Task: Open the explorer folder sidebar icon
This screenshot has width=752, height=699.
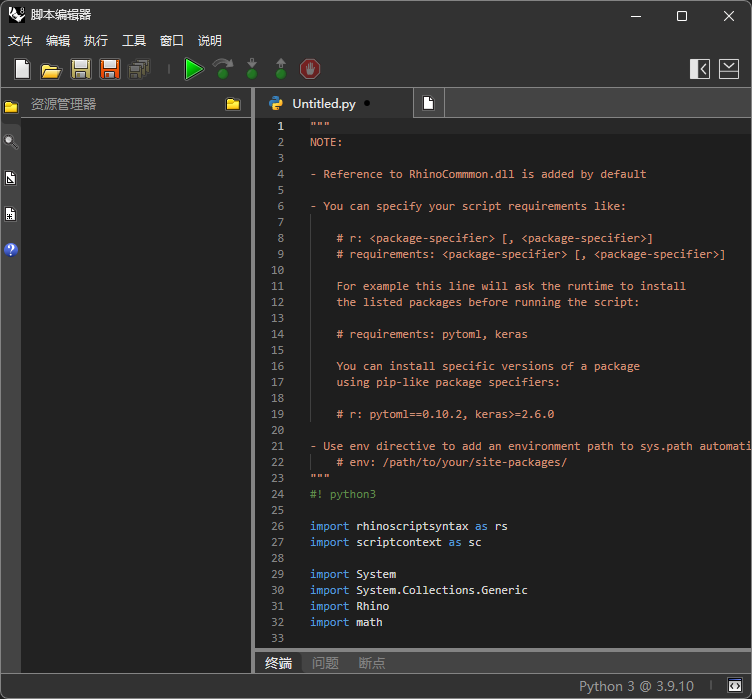Action: 11,107
